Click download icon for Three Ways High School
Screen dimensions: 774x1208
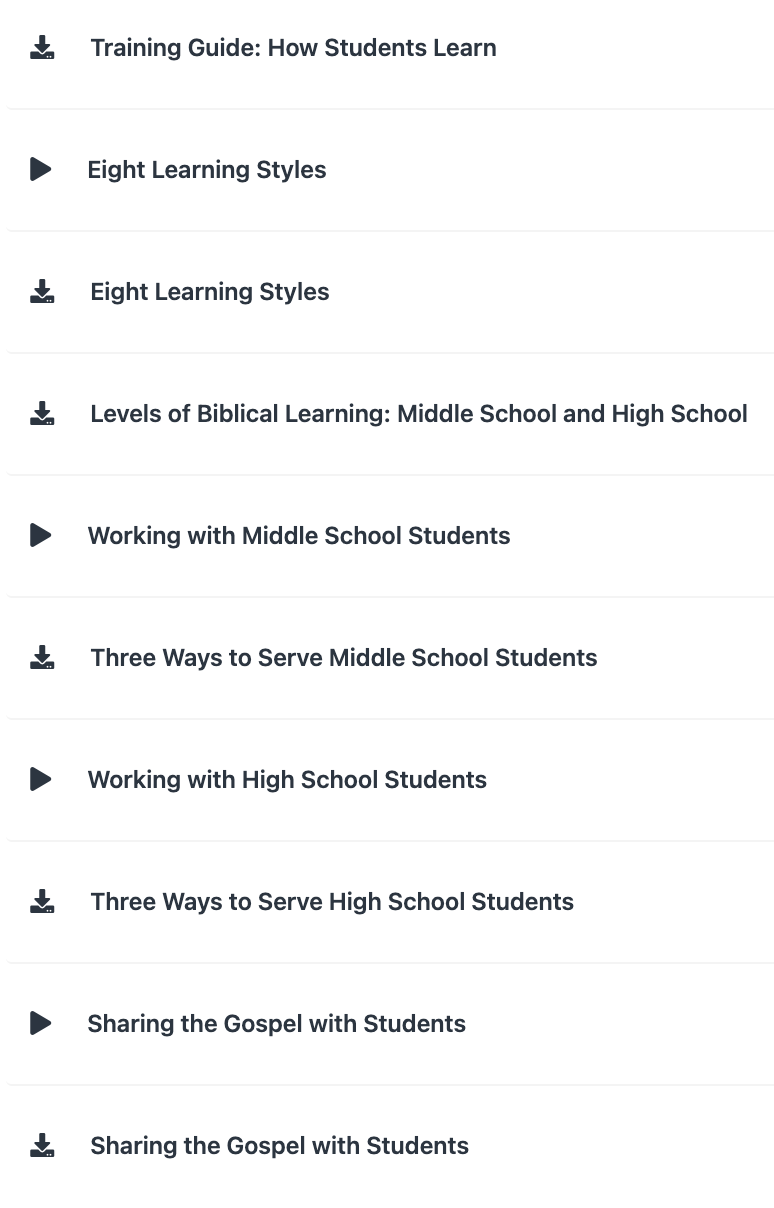point(42,902)
